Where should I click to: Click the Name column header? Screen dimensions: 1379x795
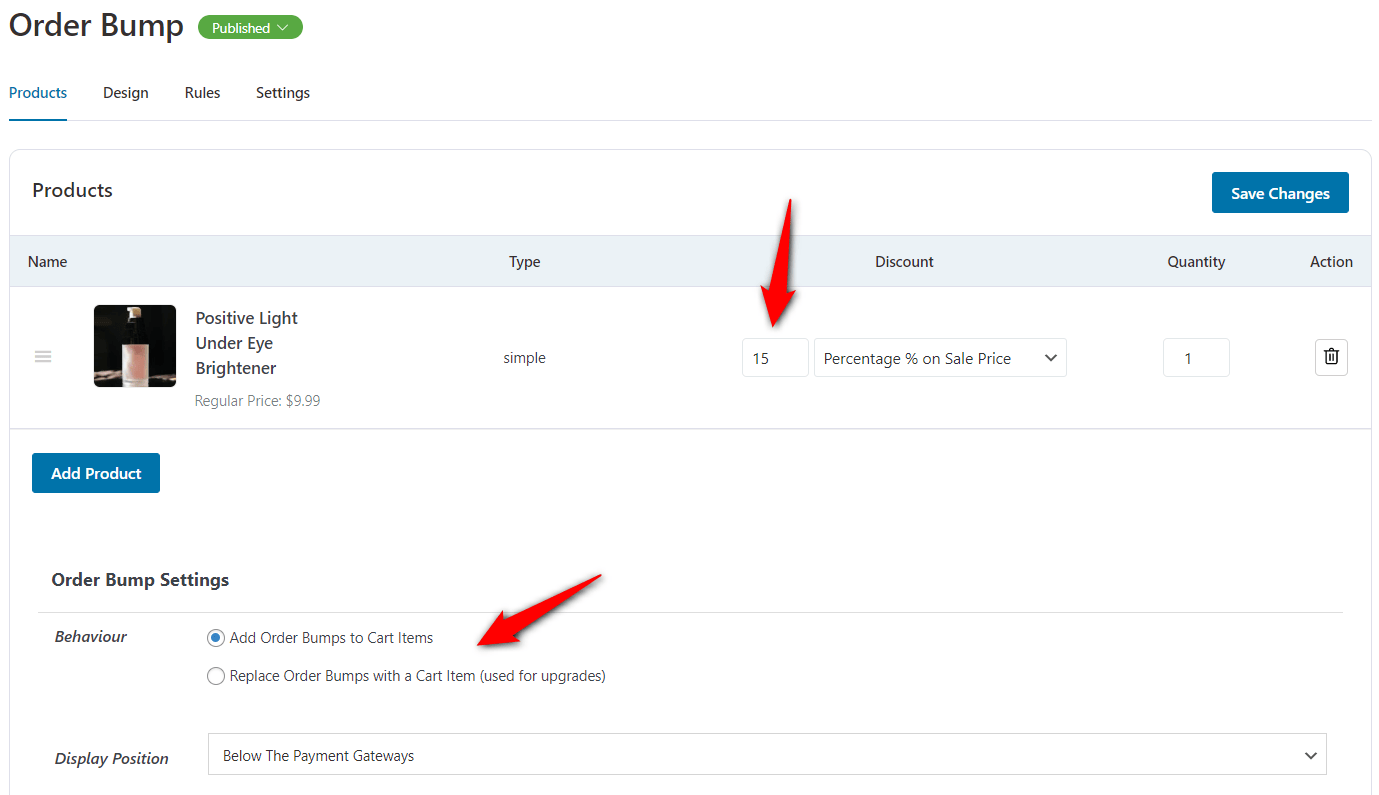tap(48, 262)
